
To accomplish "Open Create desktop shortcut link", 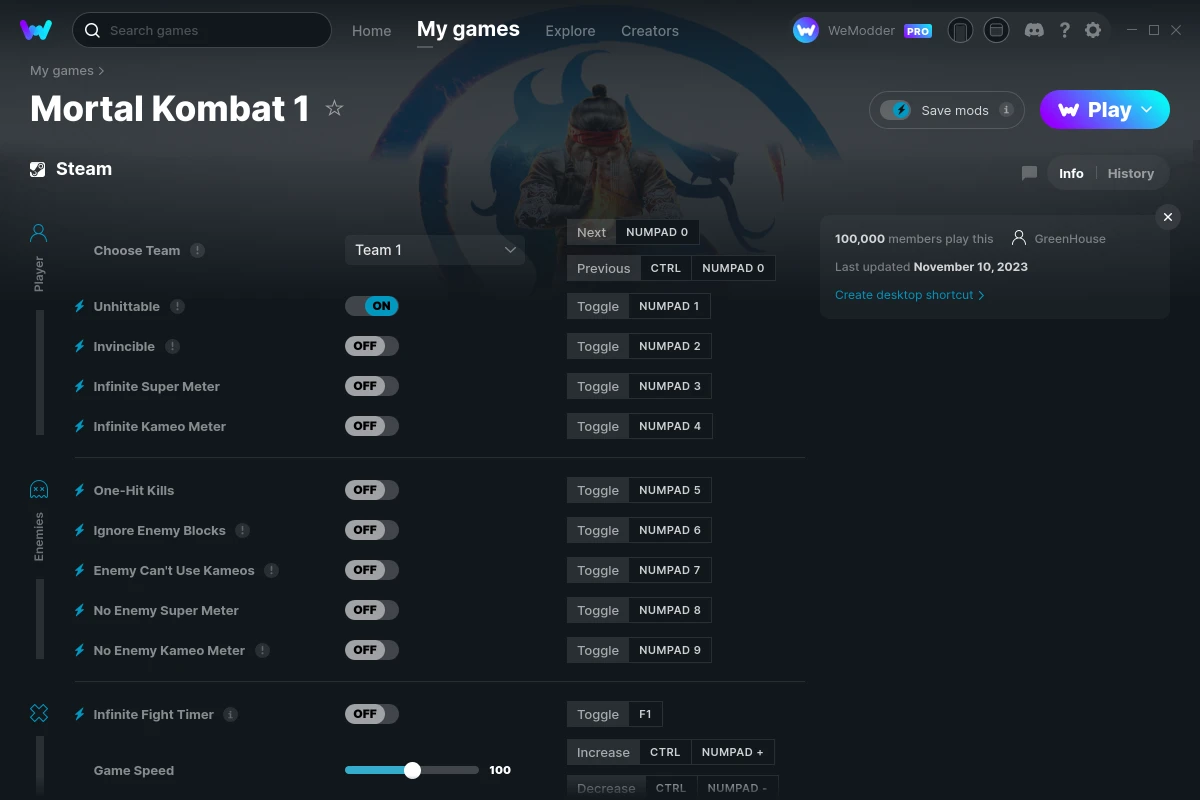I will click(910, 295).
